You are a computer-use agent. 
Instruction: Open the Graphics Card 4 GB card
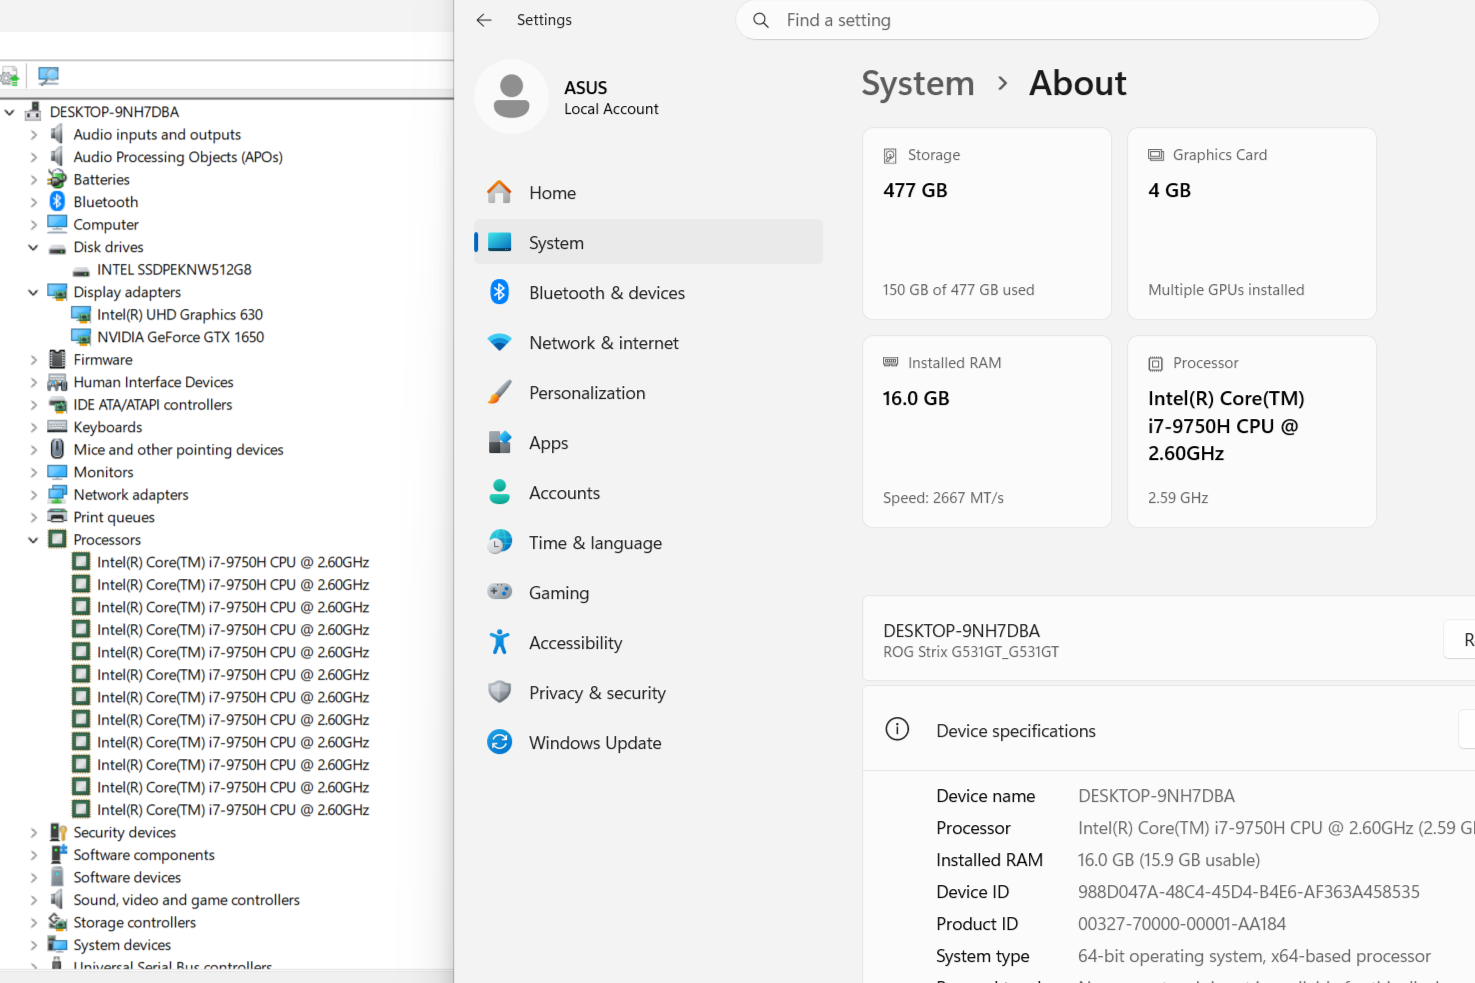(1252, 224)
